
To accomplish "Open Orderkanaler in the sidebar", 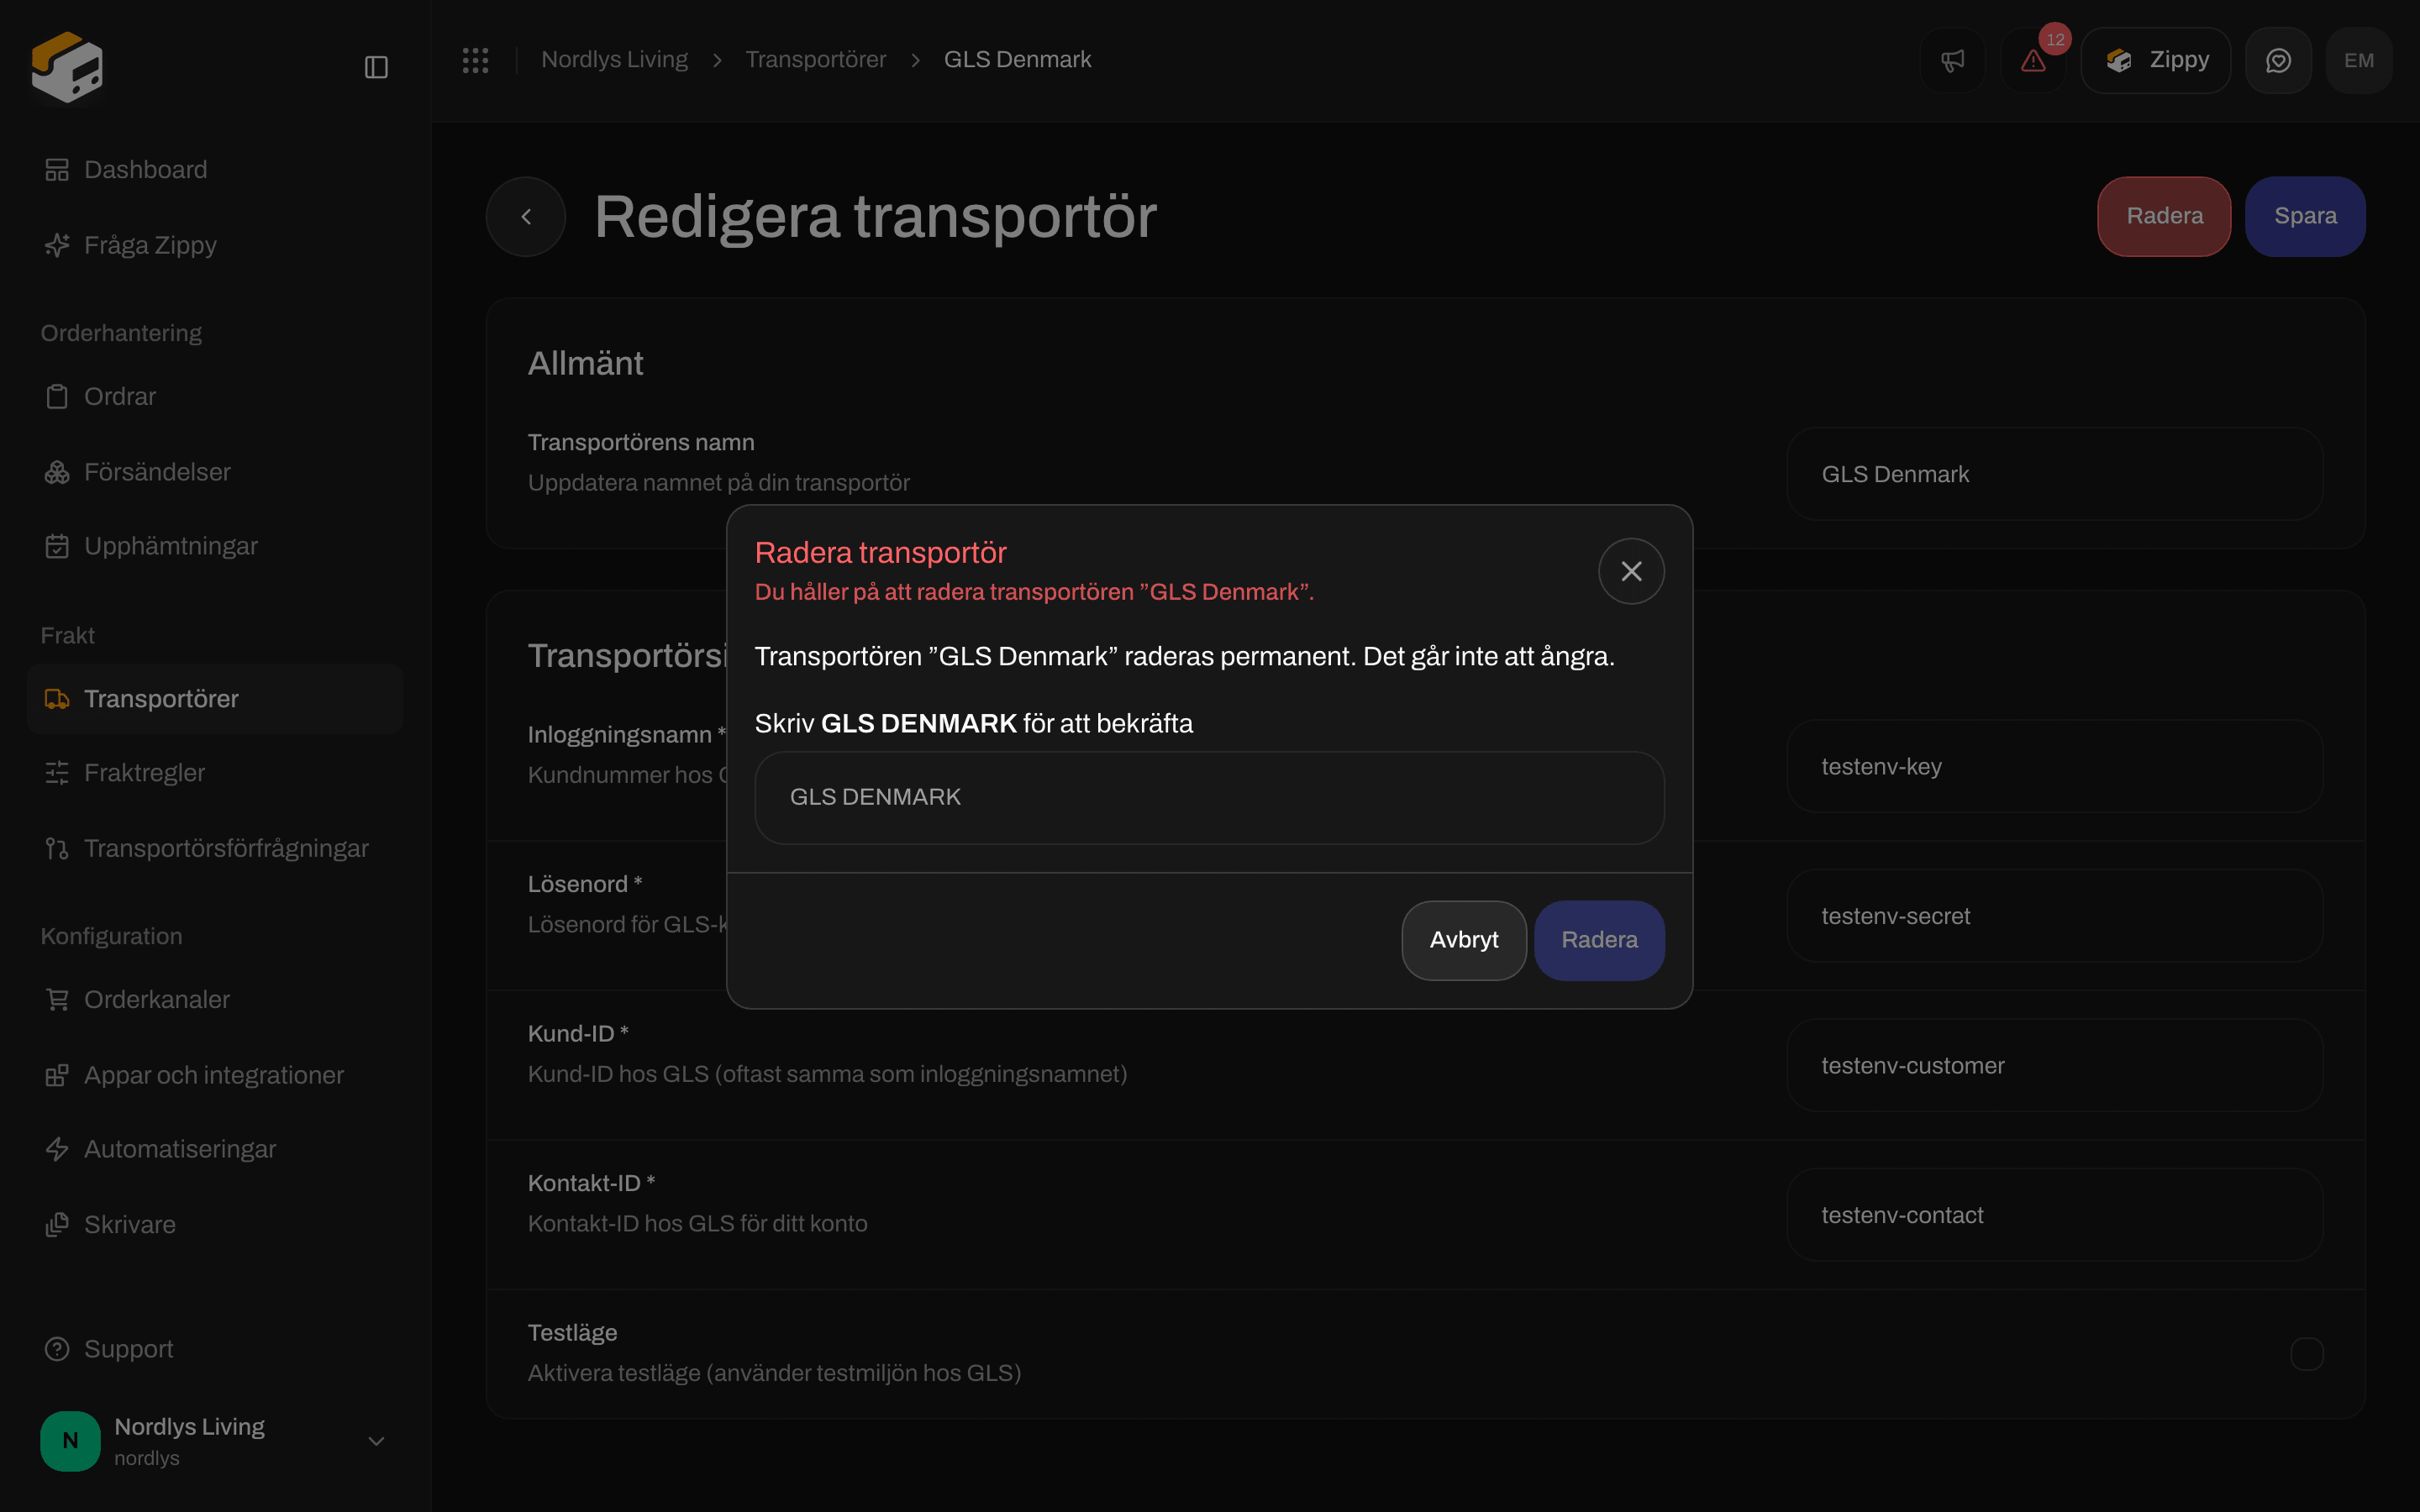I will pos(215,999).
